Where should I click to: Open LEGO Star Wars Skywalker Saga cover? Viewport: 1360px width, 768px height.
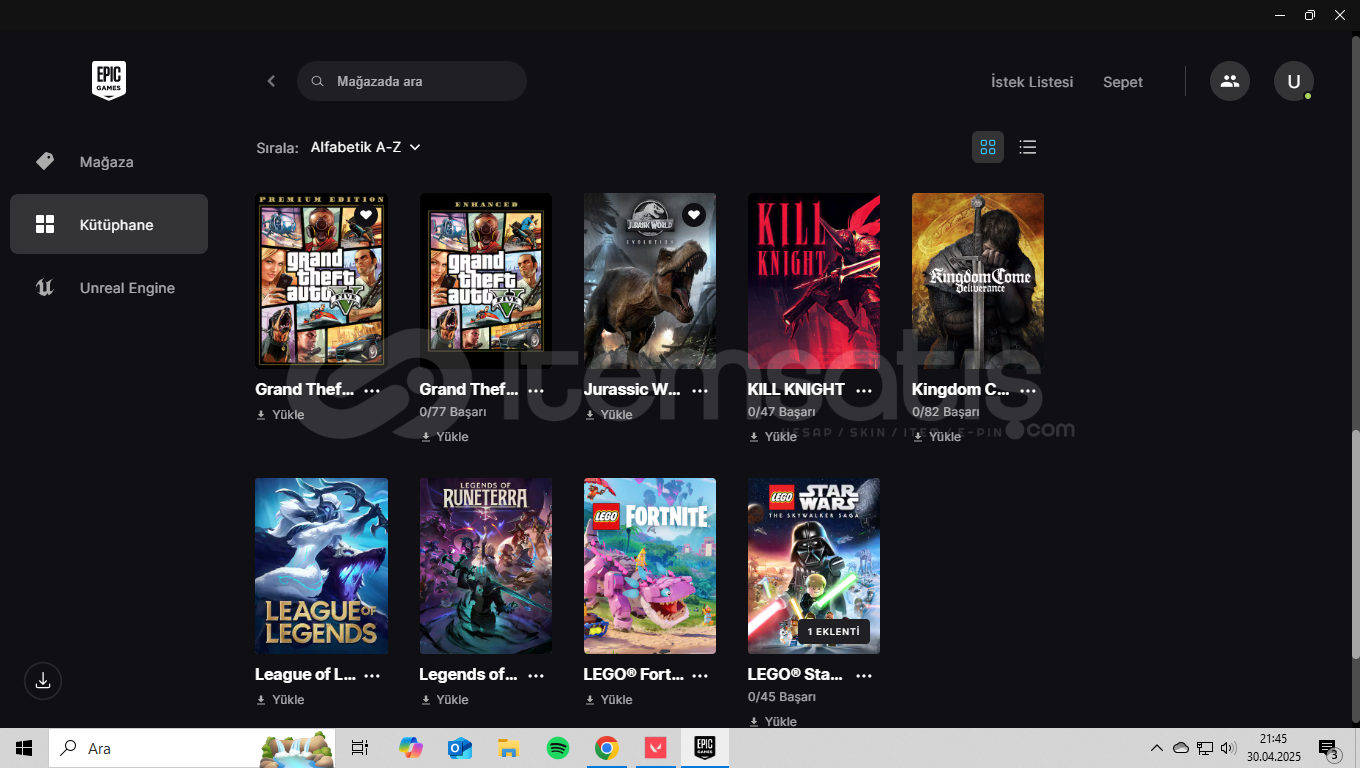[814, 566]
